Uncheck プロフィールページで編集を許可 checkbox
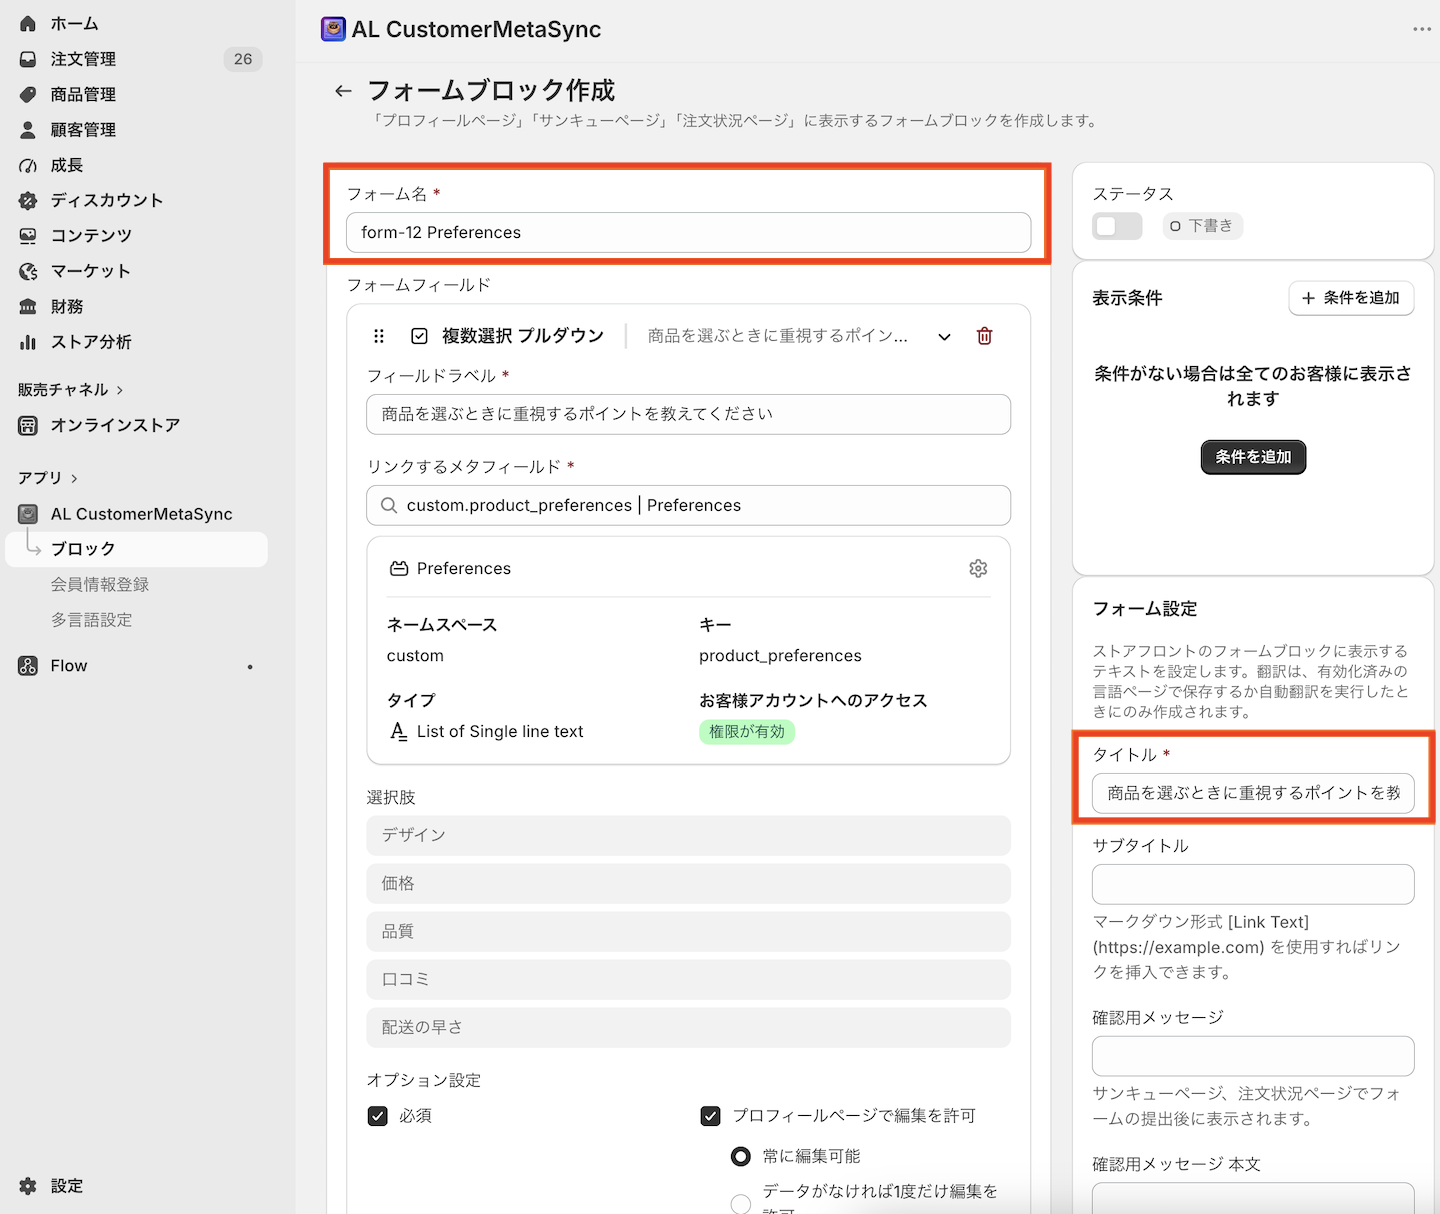 (x=710, y=1116)
